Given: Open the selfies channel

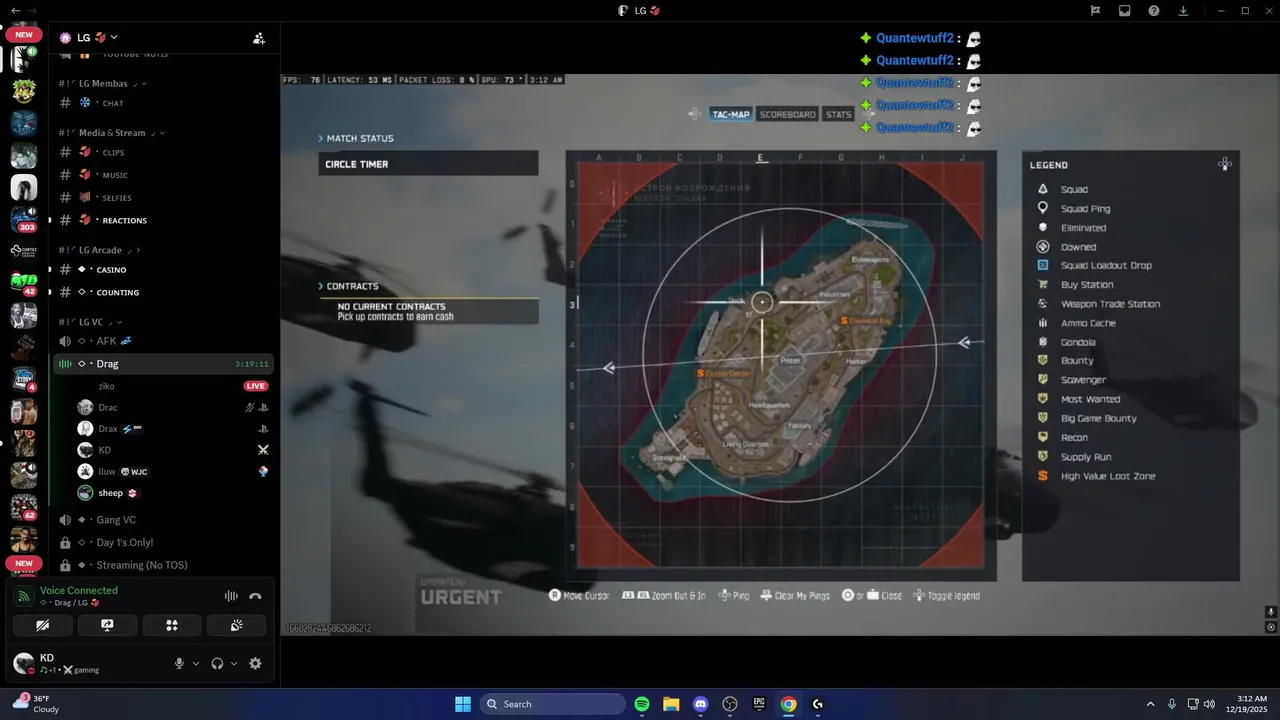Looking at the screenshot, I should (x=163, y=197).
